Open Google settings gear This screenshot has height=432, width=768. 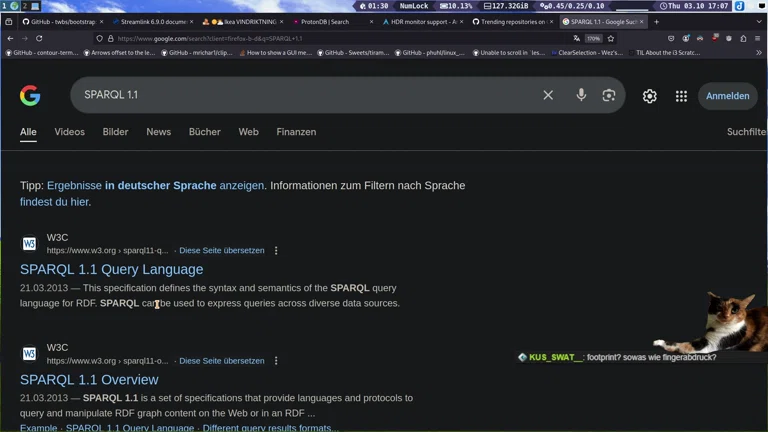click(650, 96)
